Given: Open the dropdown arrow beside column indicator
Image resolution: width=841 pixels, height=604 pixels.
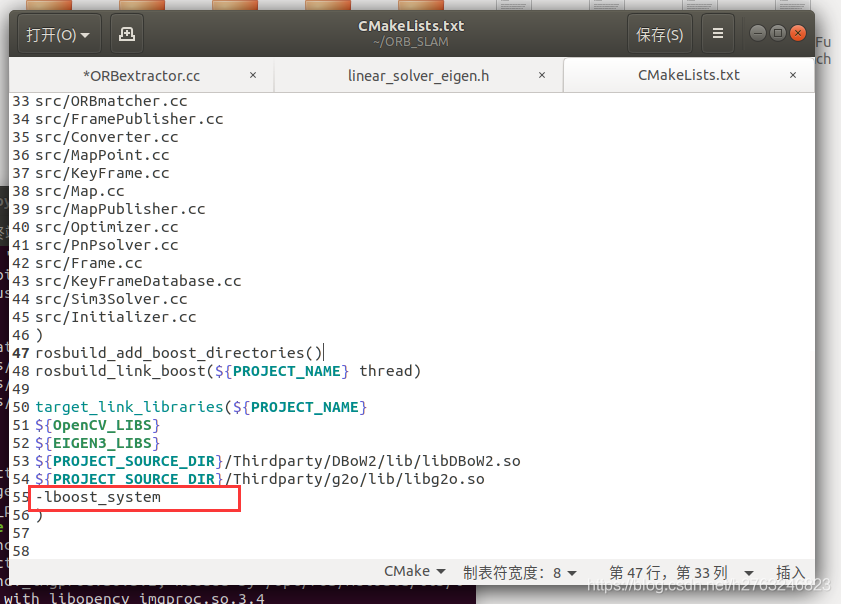Looking at the screenshot, I should (749, 573).
